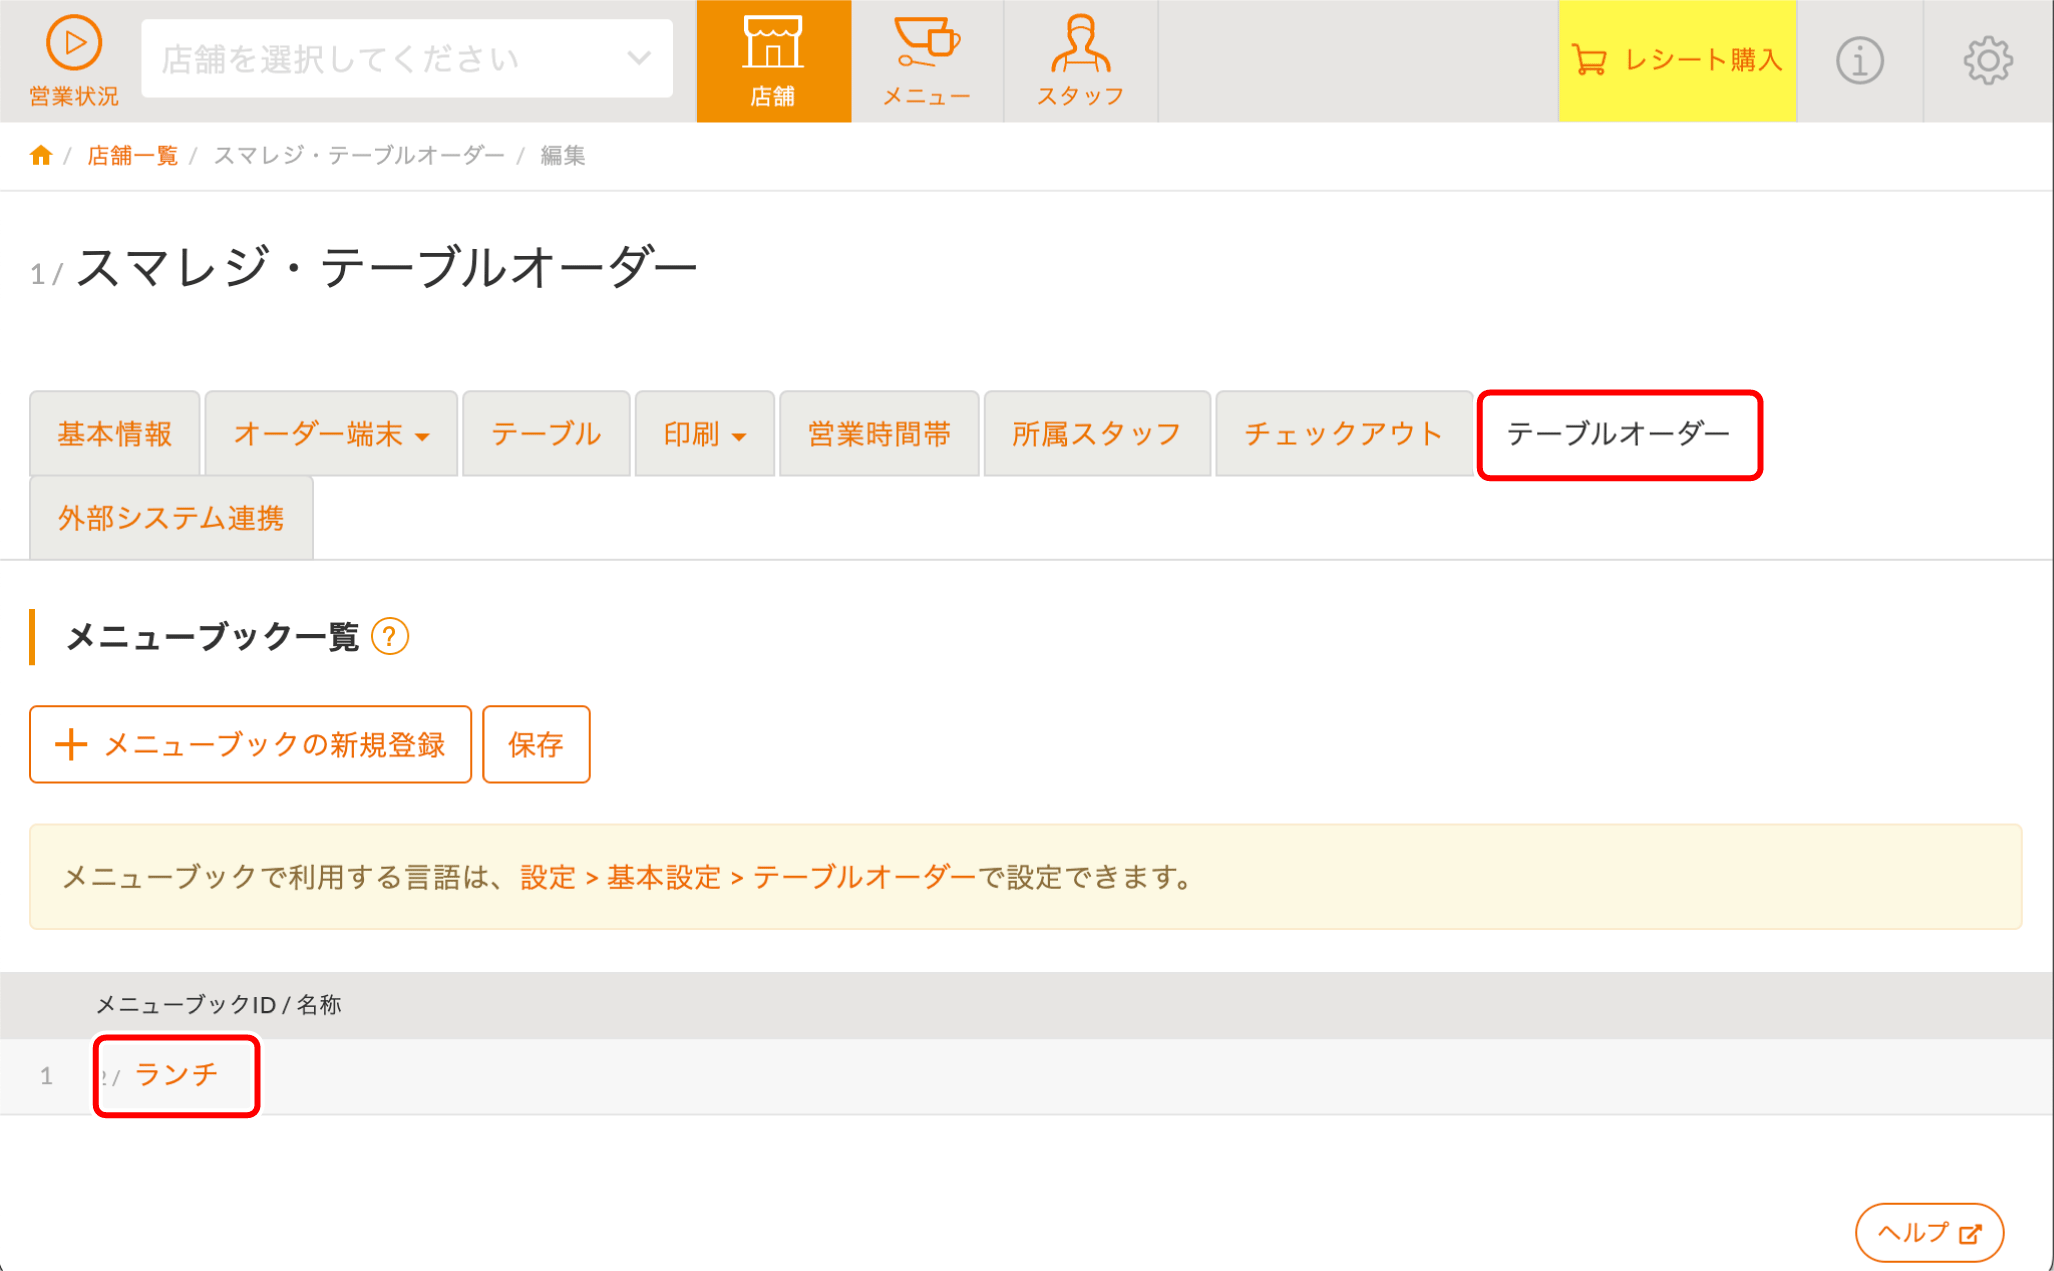Click the 店舗一覧 breadcrumb link

tap(132, 156)
